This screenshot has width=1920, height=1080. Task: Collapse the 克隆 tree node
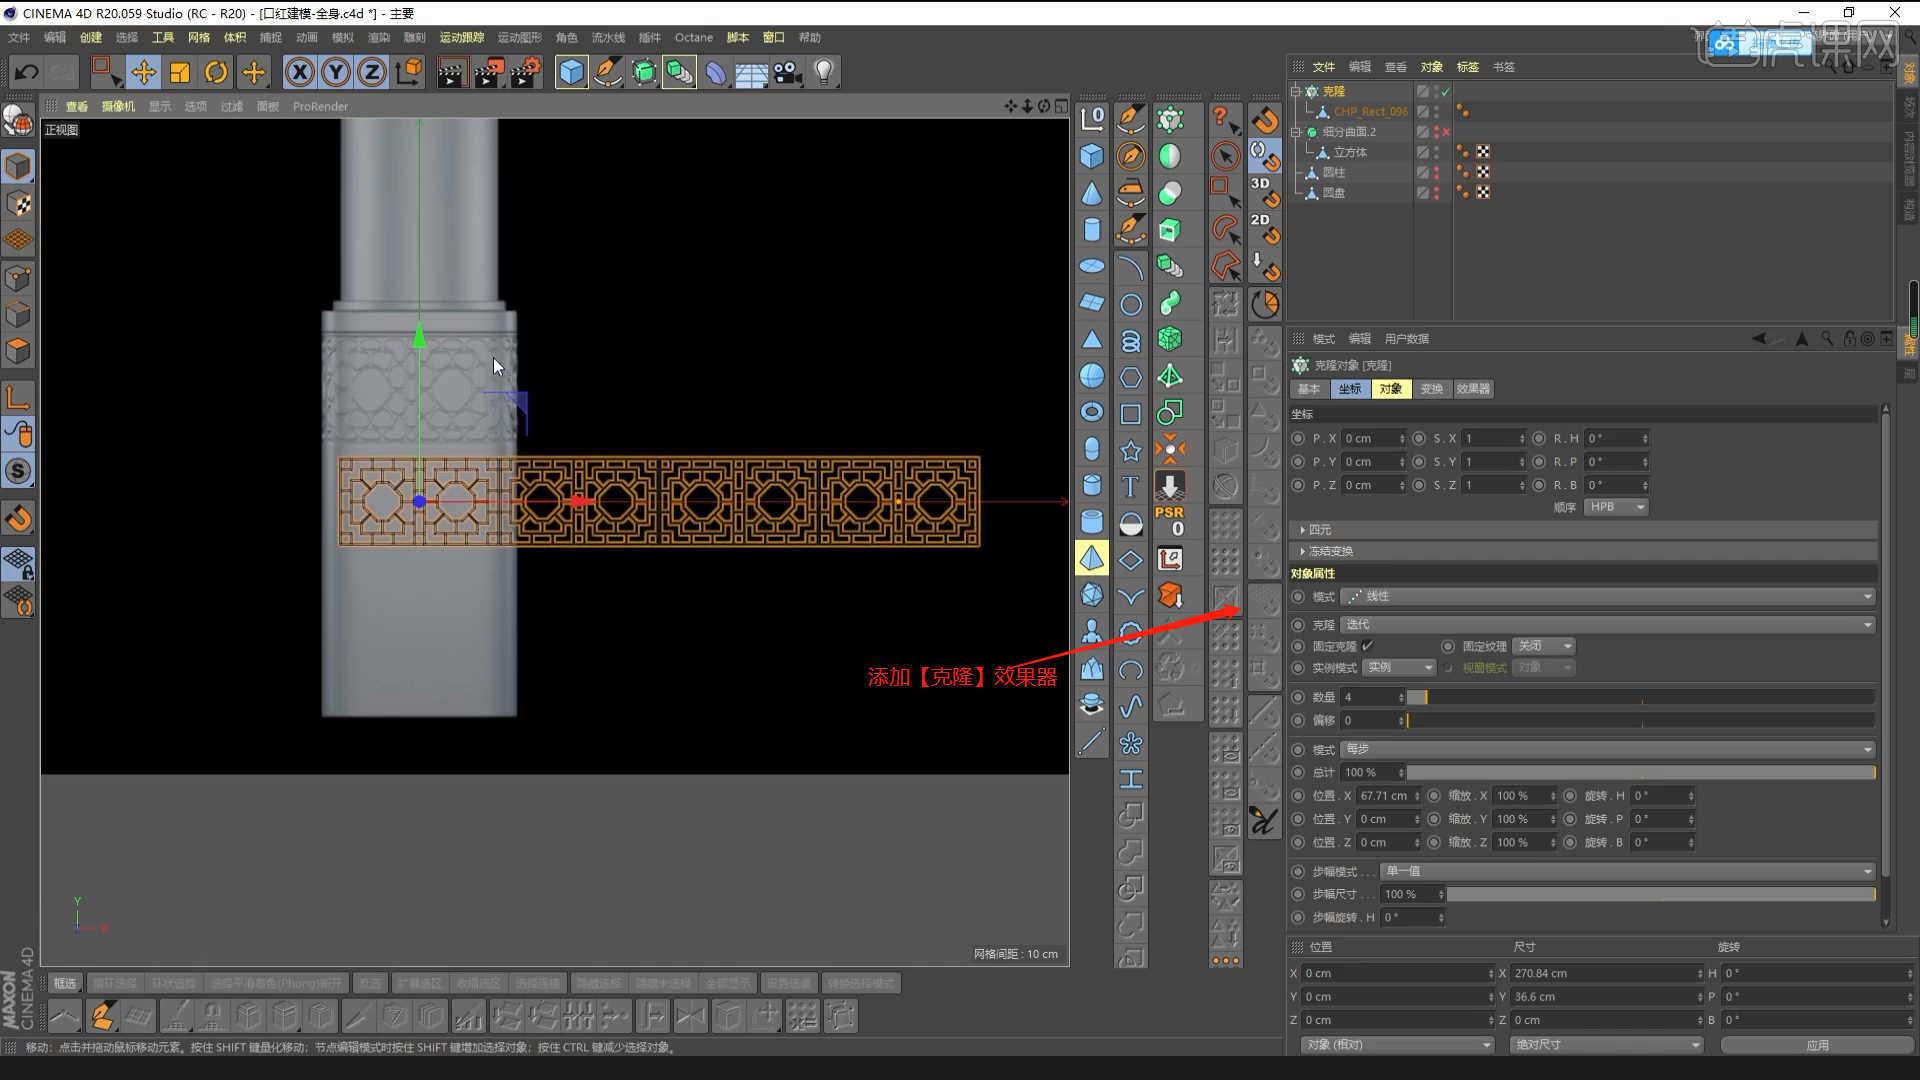(x=1296, y=91)
